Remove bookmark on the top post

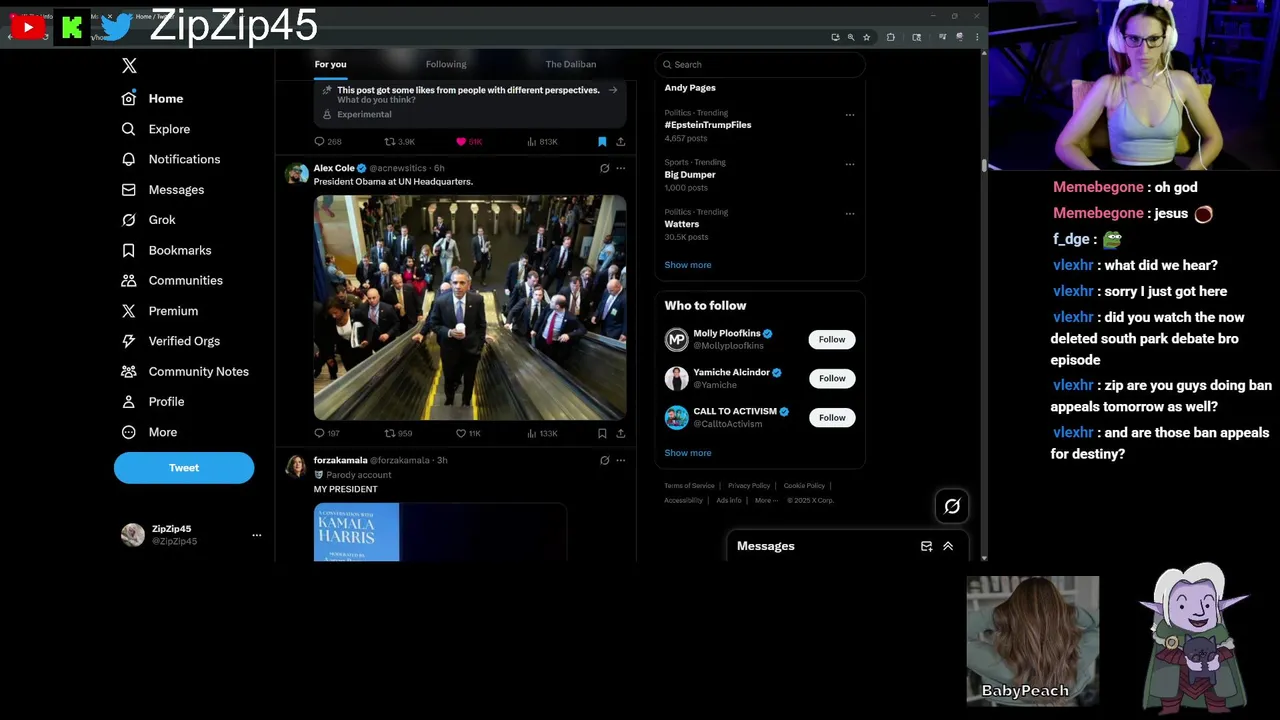(602, 142)
